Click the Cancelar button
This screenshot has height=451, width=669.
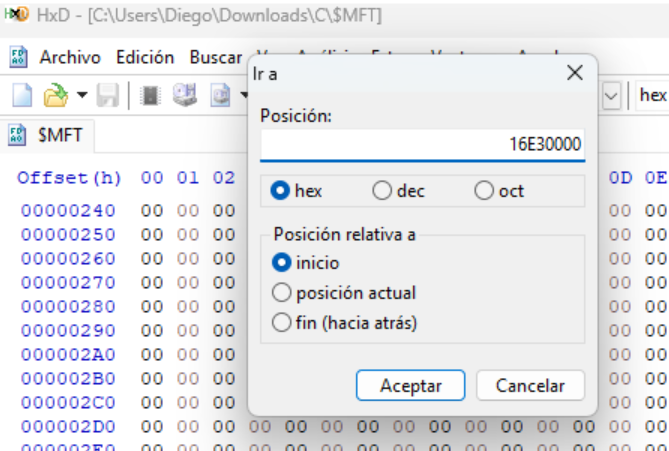click(530, 385)
